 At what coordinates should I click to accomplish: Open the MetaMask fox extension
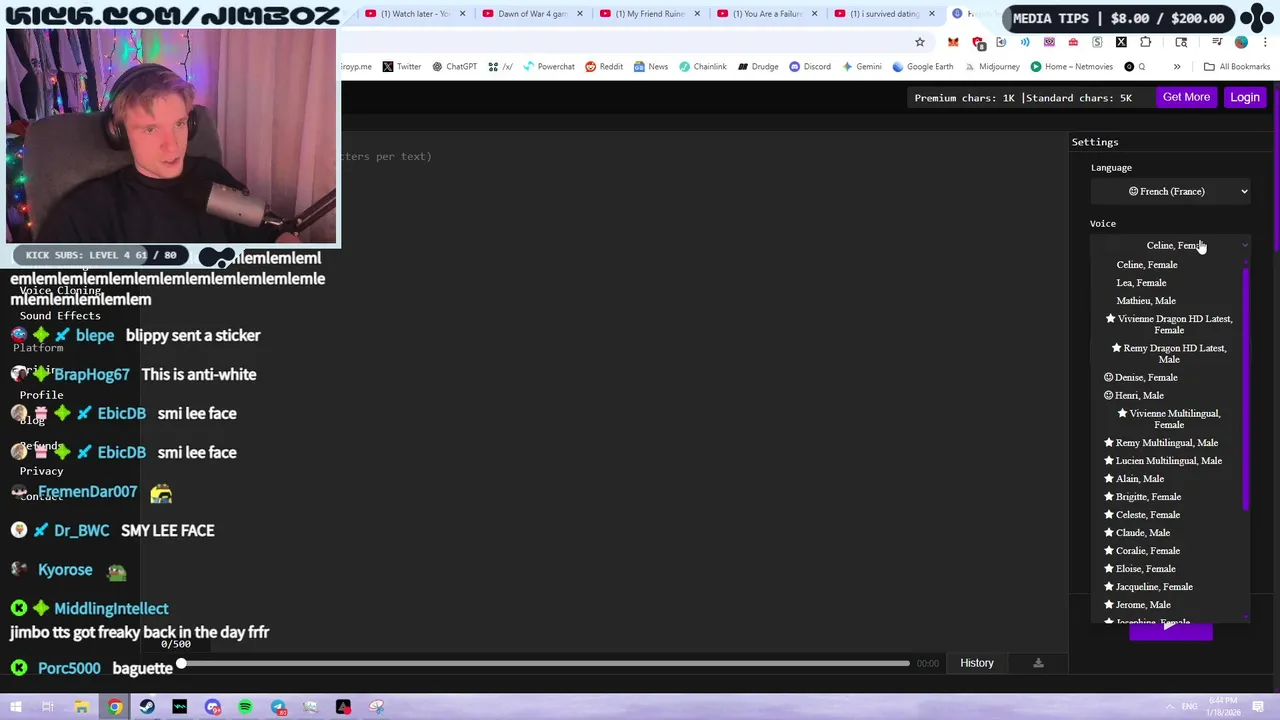click(953, 42)
